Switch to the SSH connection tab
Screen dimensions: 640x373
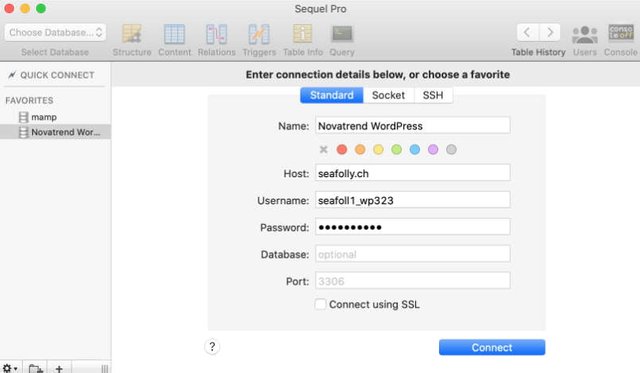pyautogui.click(x=433, y=95)
